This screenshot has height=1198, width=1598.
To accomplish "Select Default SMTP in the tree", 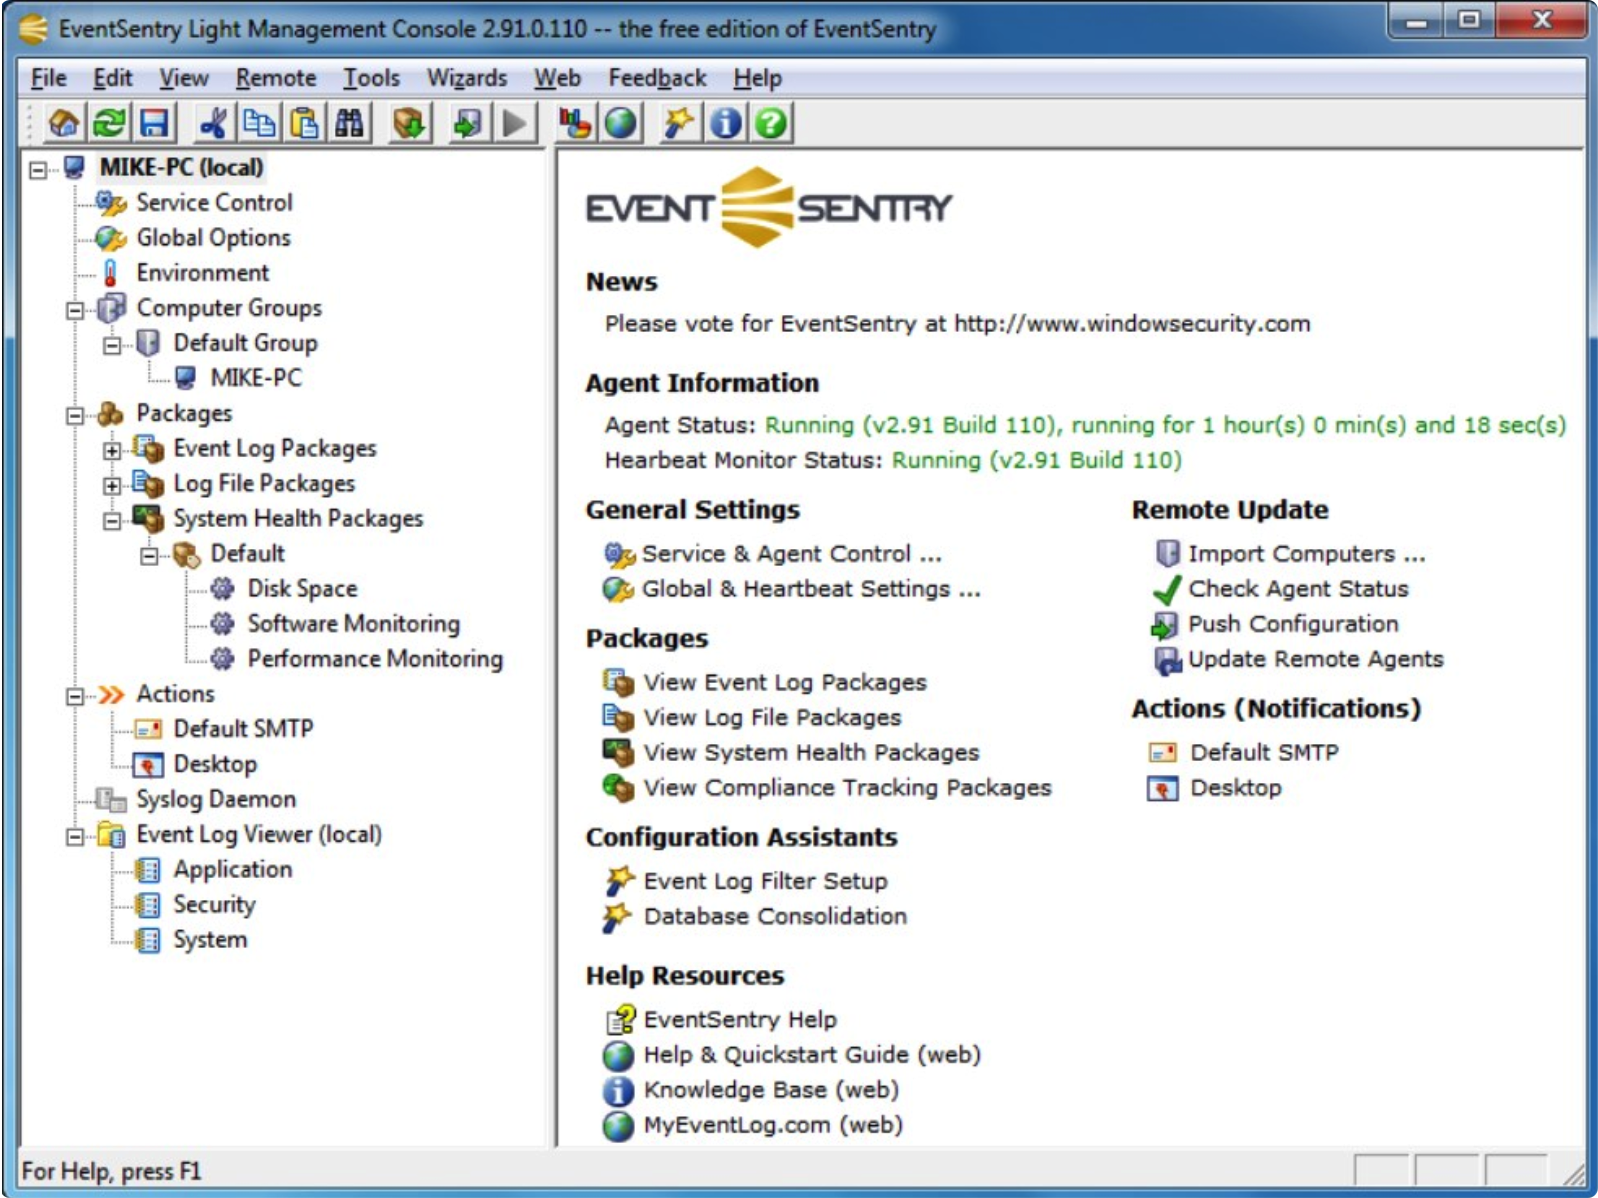I will [x=243, y=729].
